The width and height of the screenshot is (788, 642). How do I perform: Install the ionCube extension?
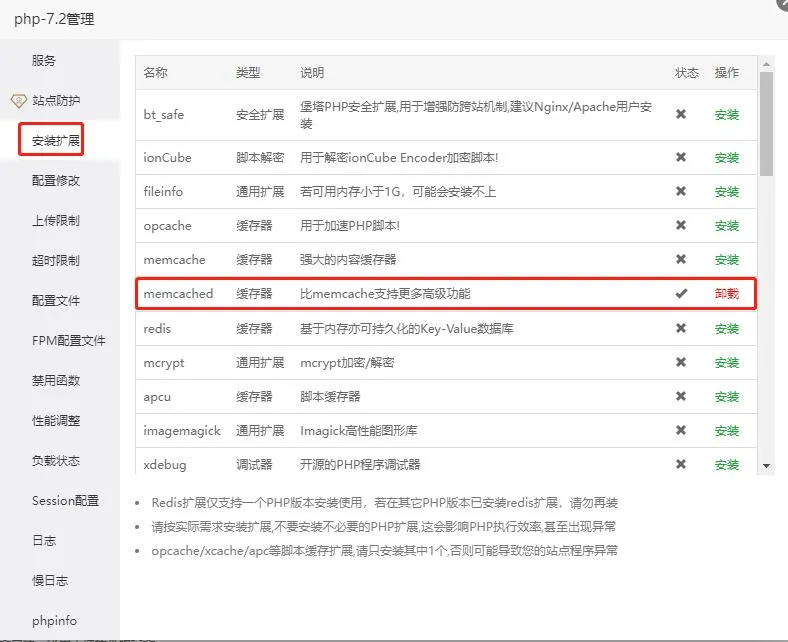coord(727,158)
